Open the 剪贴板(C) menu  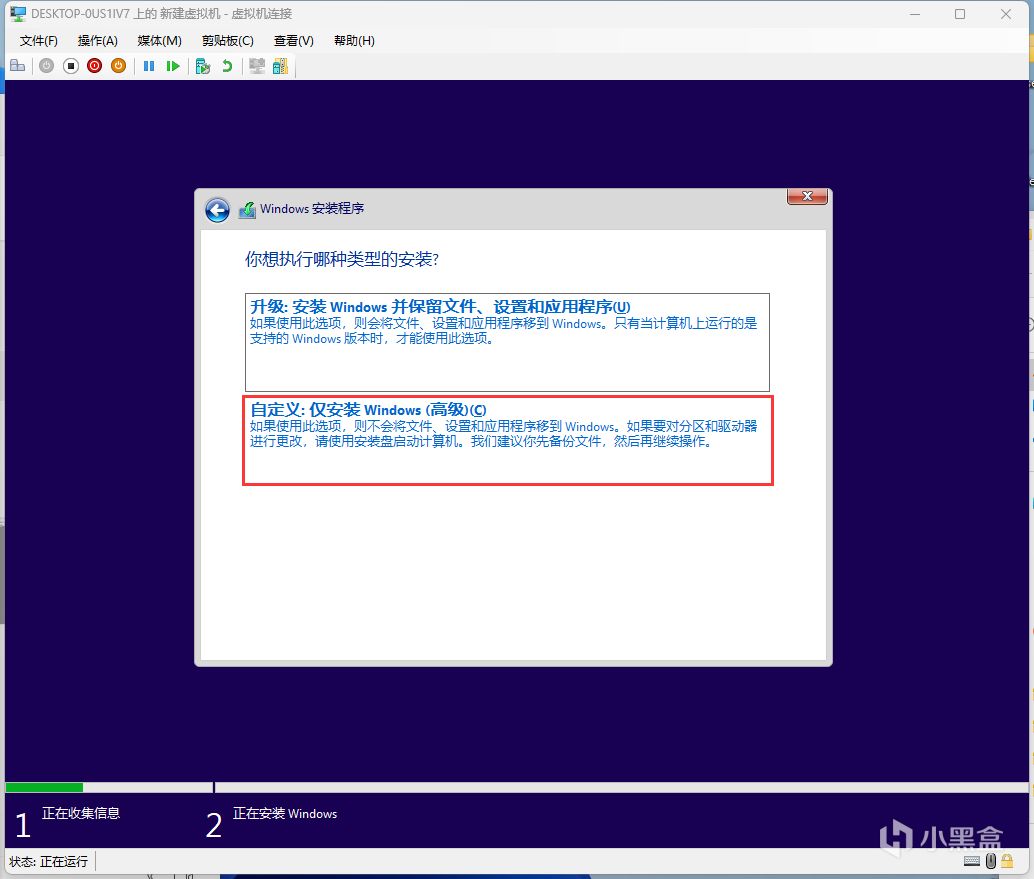(228, 41)
